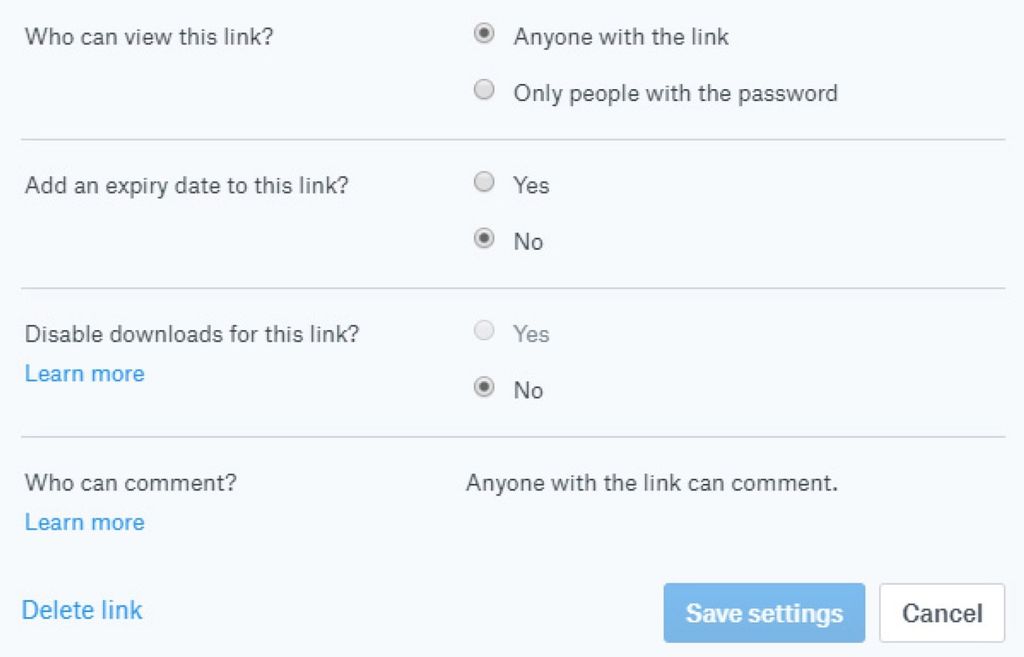This screenshot has width=1024, height=657.
Task: Click the "Anyone with the link" option text
Action: [x=621, y=37]
